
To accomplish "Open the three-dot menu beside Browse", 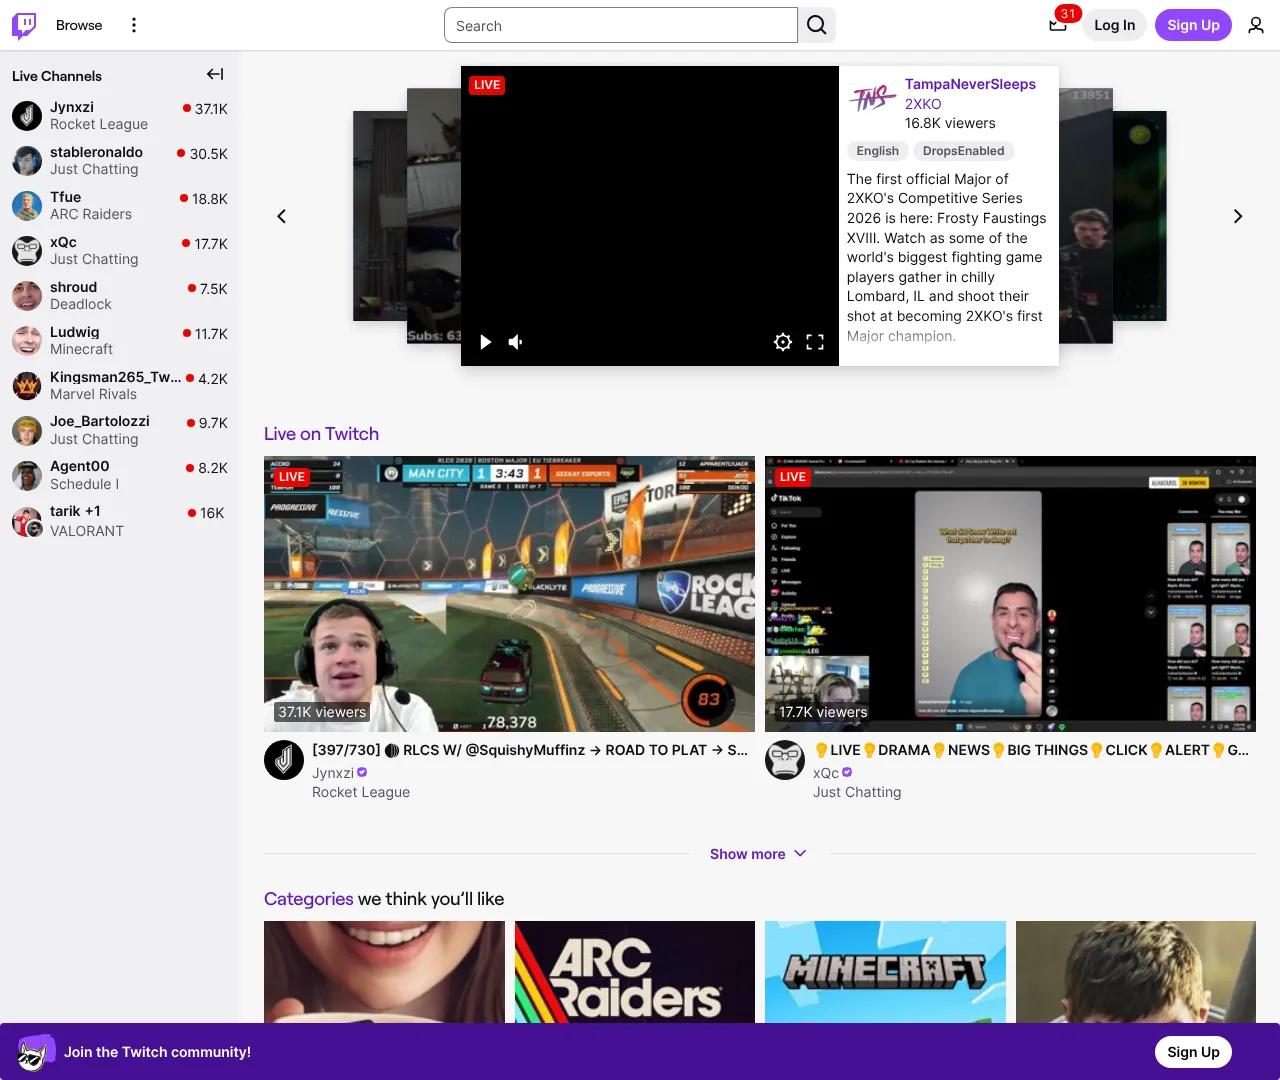I will [x=133, y=24].
